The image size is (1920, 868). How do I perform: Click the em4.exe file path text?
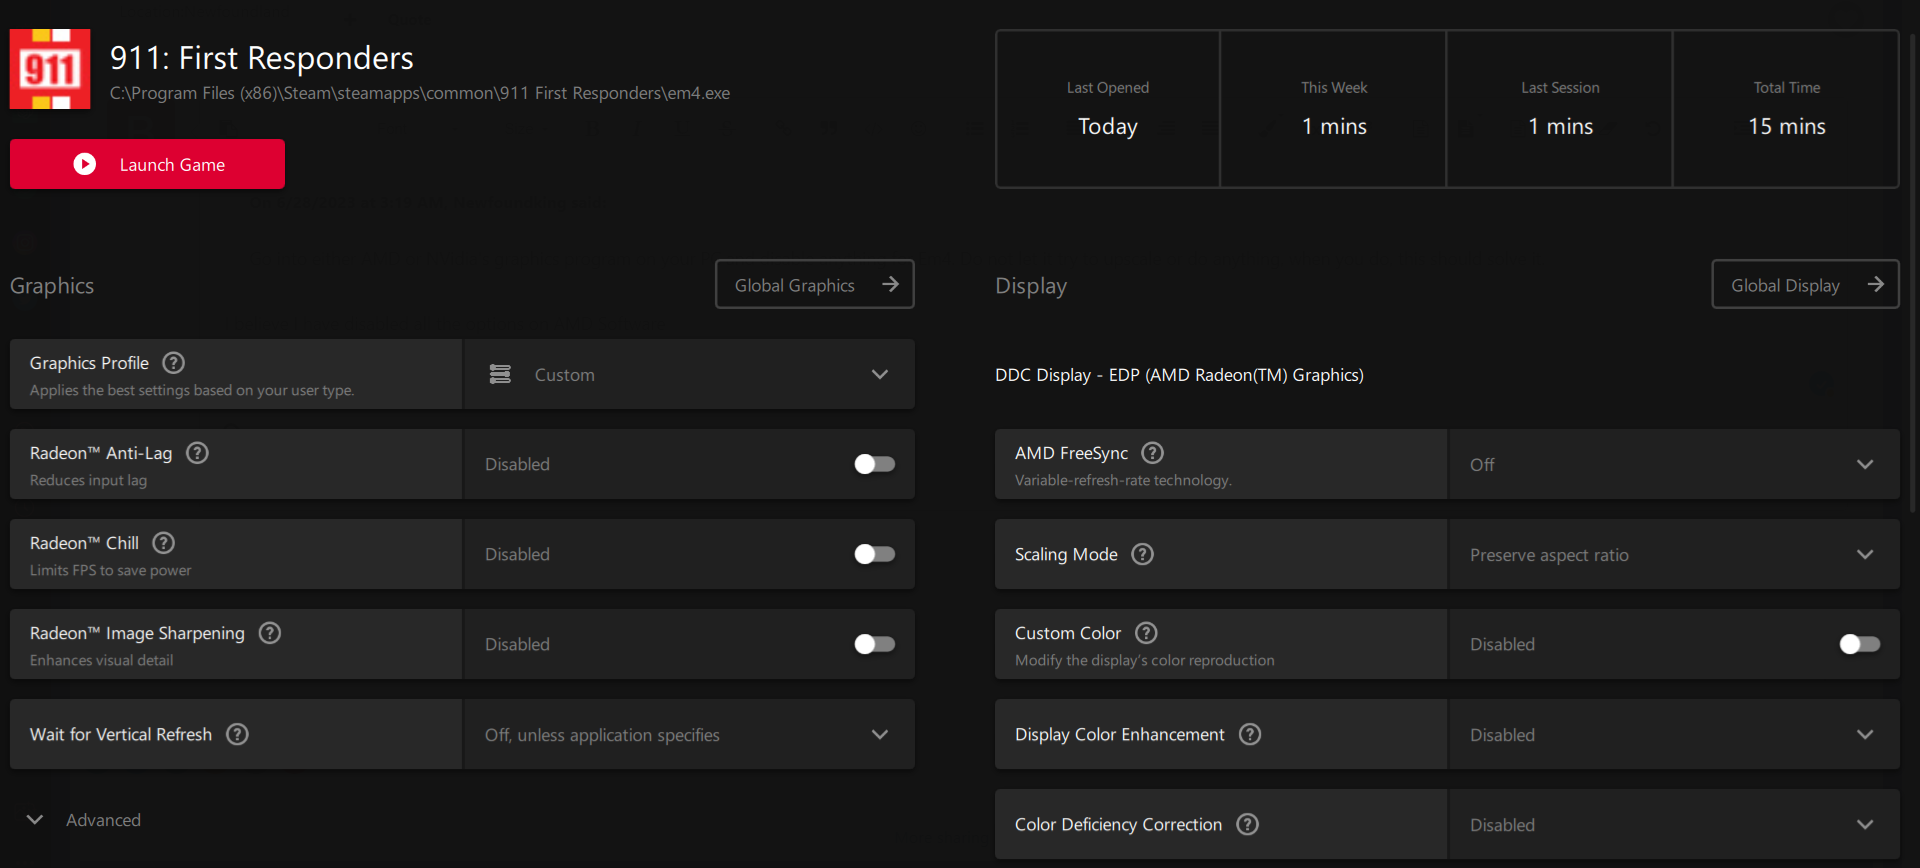click(420, 93)
